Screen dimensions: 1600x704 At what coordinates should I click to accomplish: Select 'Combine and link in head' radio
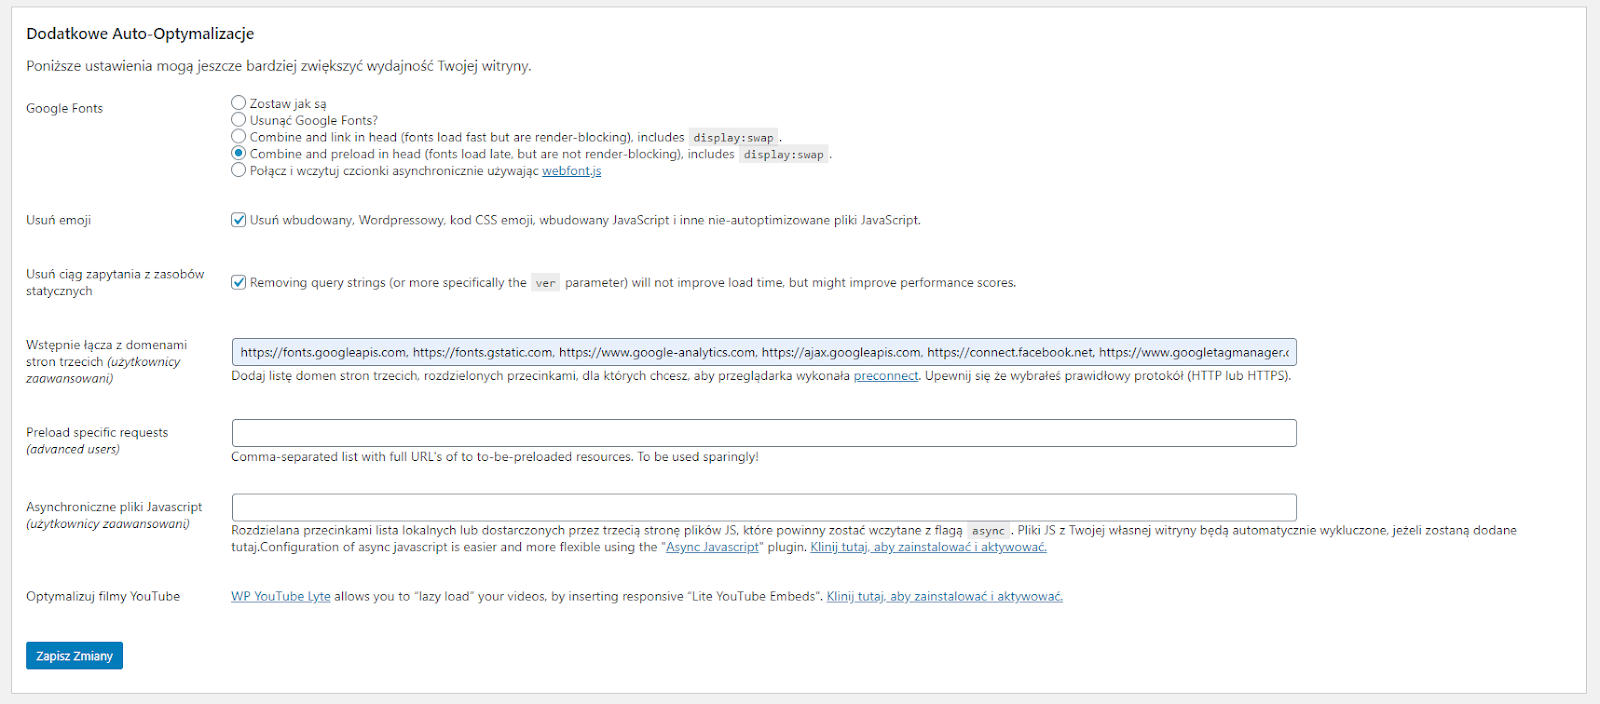[238, 137]
